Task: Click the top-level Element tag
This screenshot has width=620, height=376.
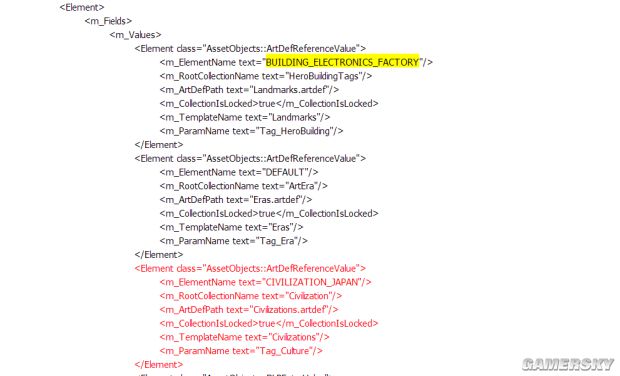Action: [x=82, y=7]
